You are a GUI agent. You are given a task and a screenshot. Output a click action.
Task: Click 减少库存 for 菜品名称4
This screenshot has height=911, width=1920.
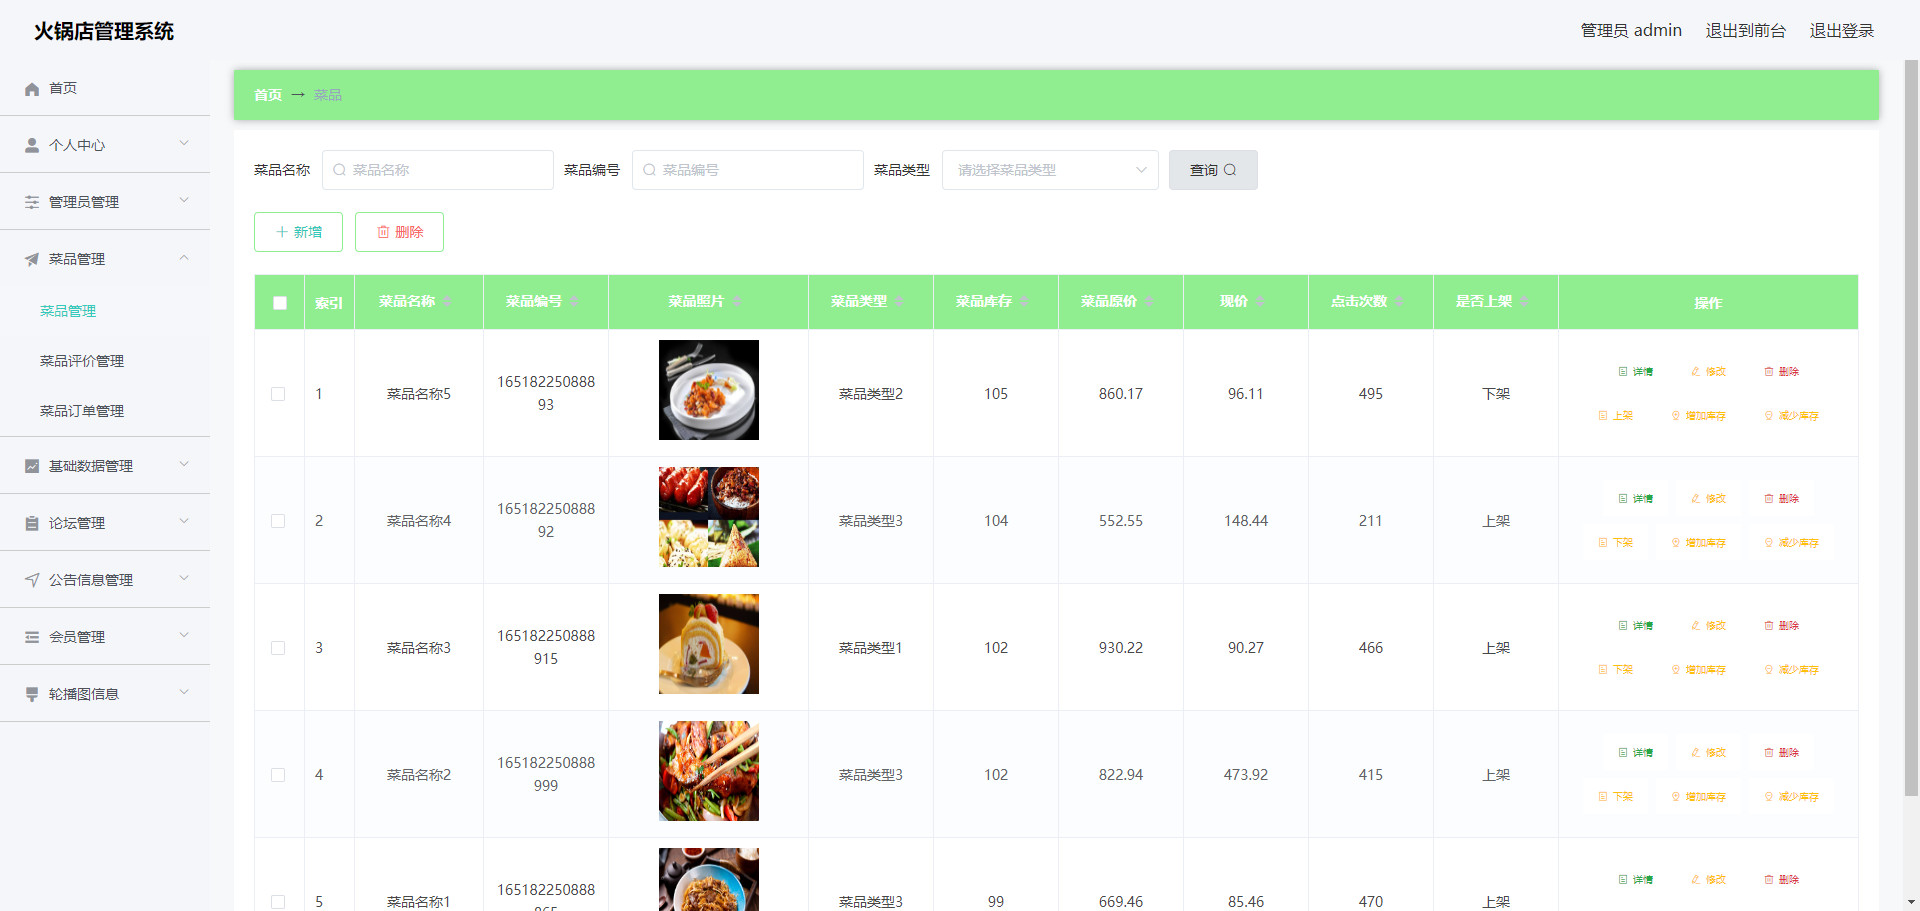[x=1791, y=543]
